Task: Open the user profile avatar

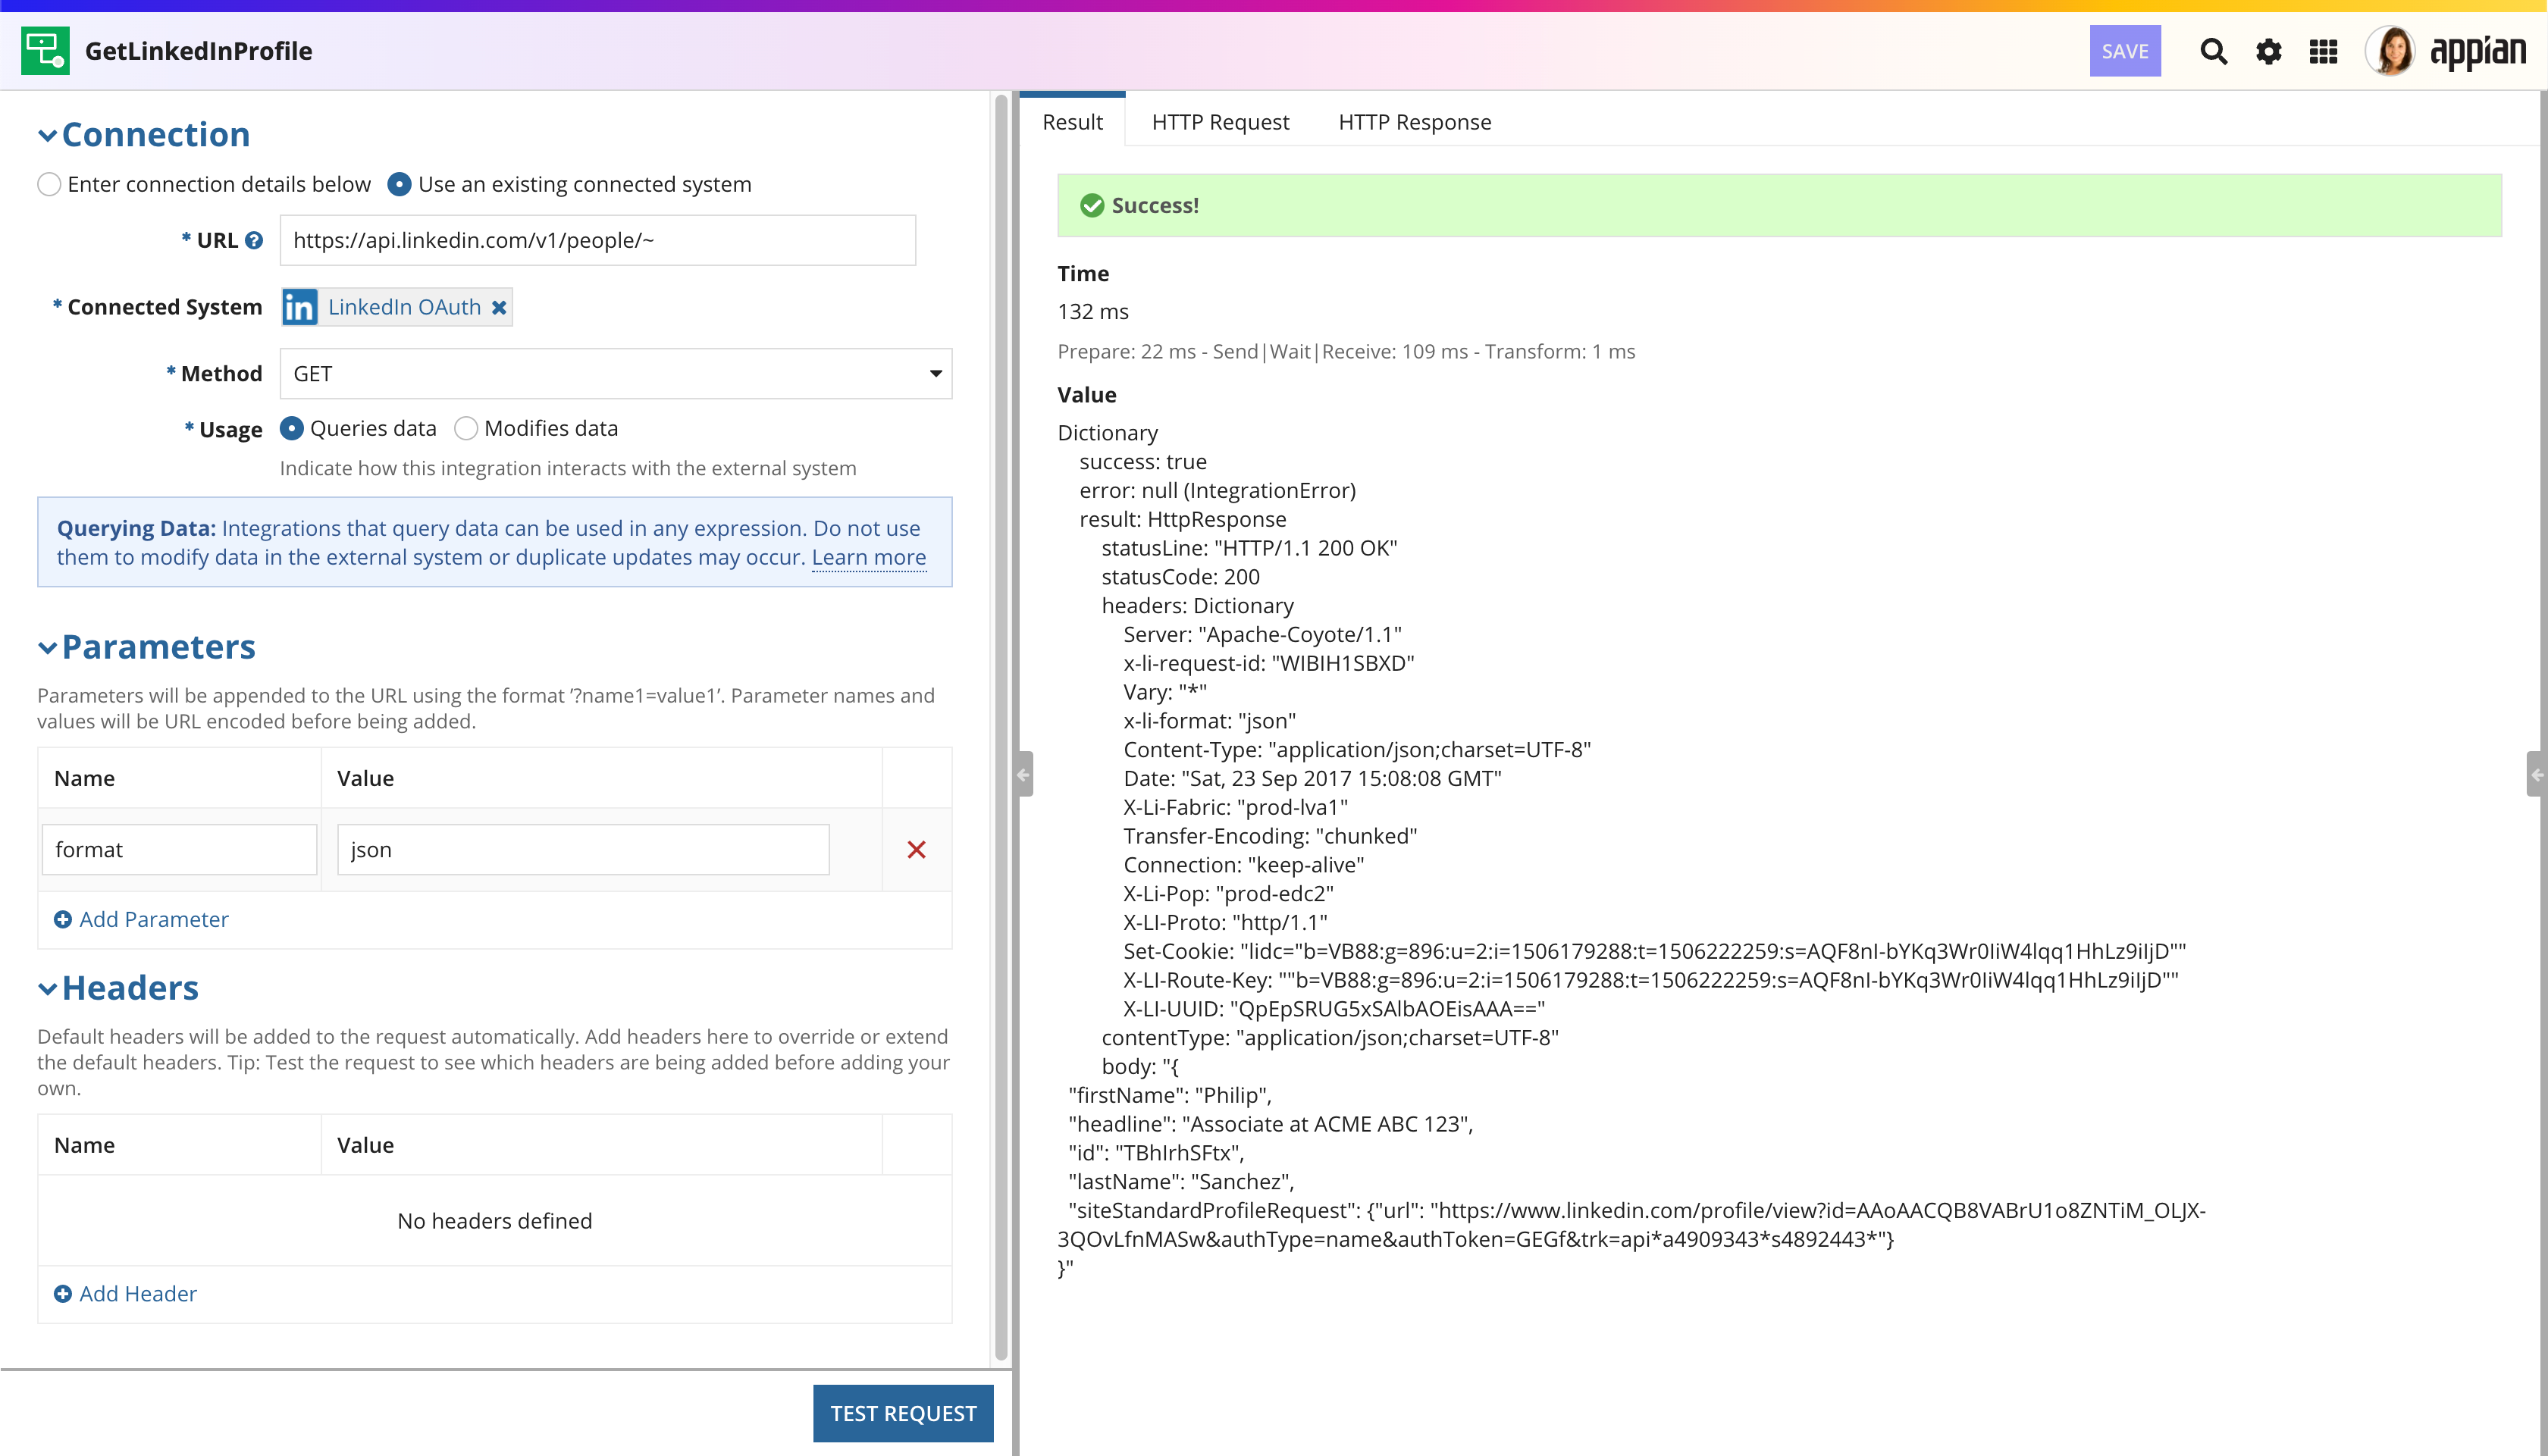Action: pos(2390,51)
